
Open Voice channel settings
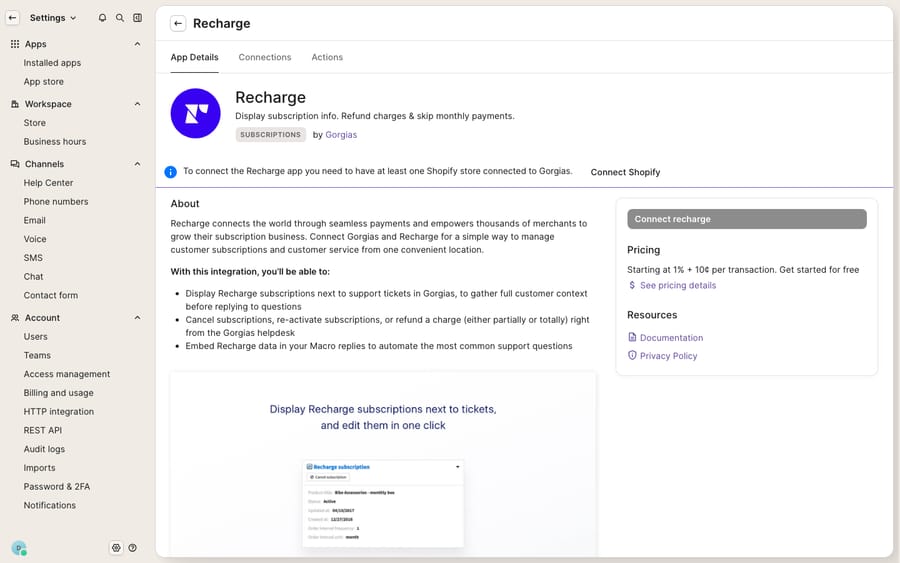pyautogui.click(x=35, y=239)
